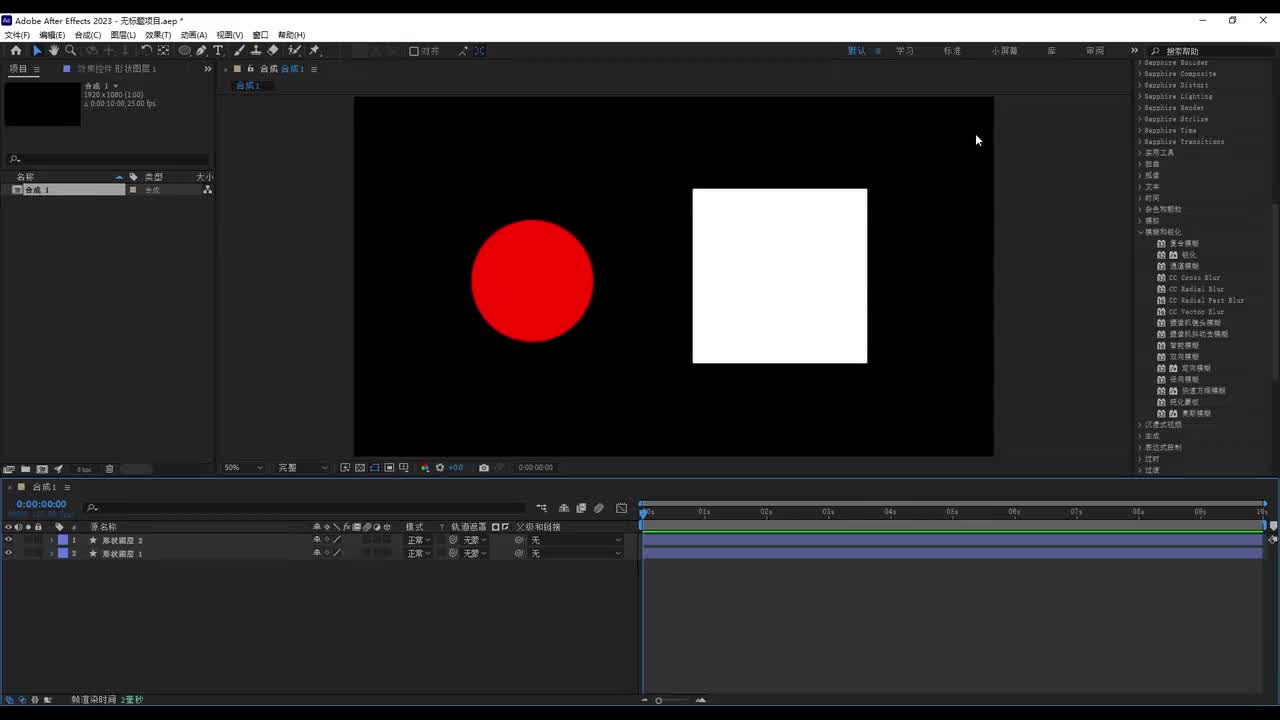Screen dimensions: 1280x720
Task: Select the Type text tool
Action: (x=218, y=50)
